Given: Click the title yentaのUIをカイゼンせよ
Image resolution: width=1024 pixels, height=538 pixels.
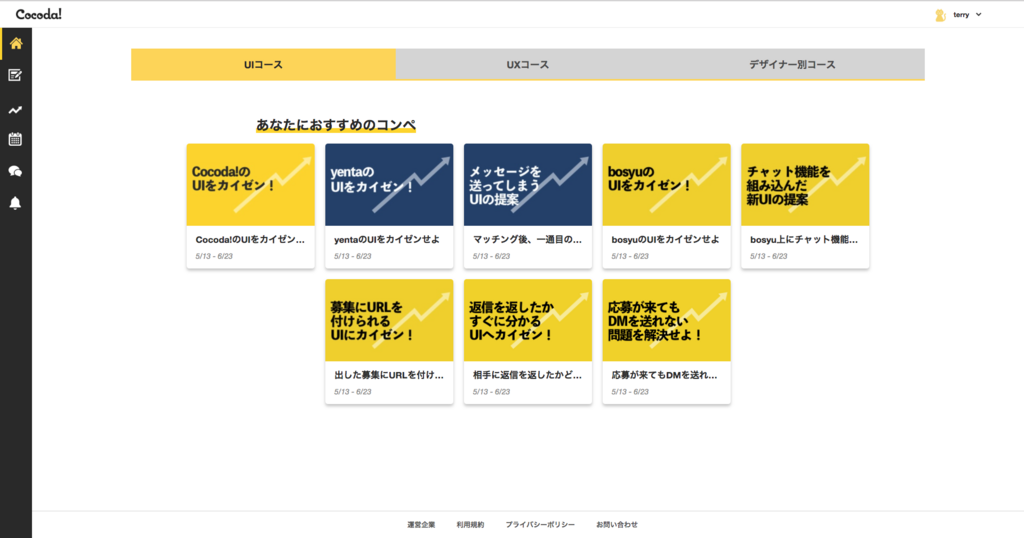Looking at the screenshot, I should click(x=387, y=240).
